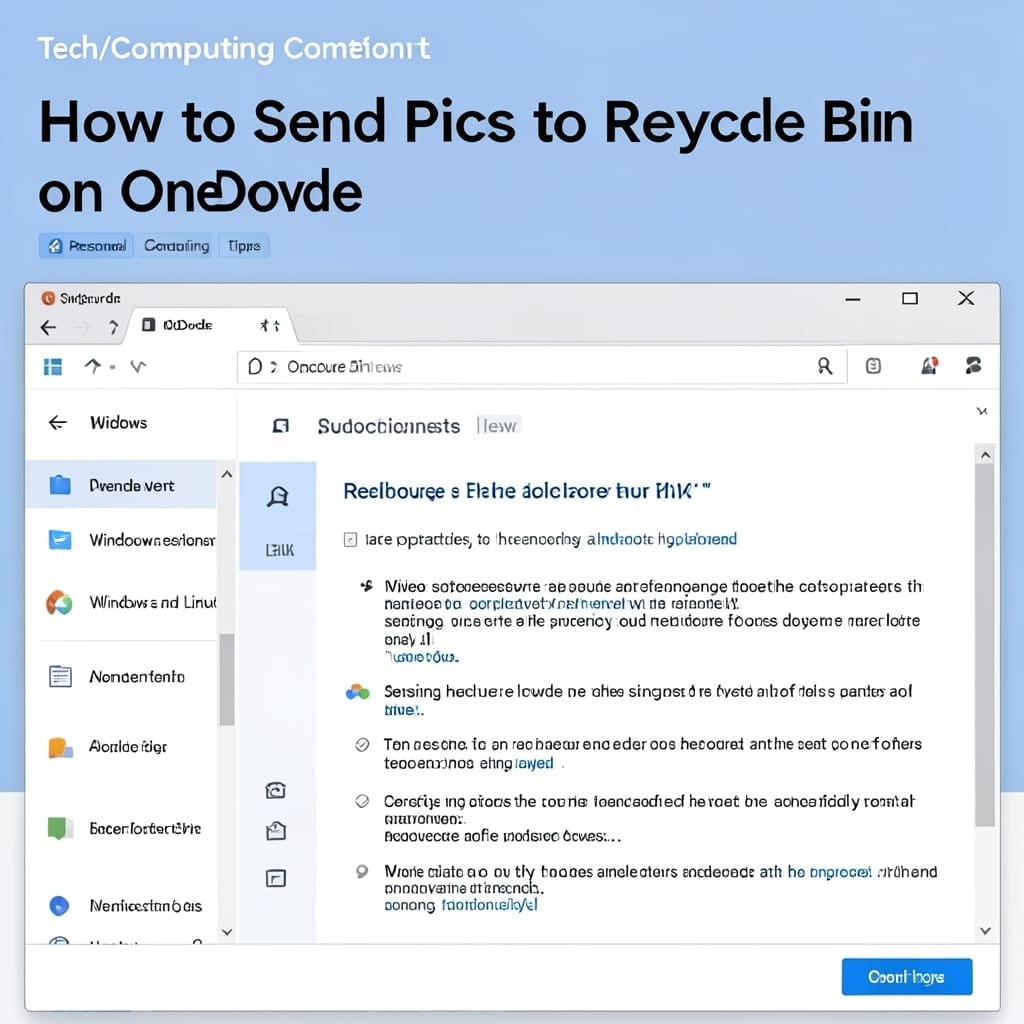Image resolution: width=1024 pixels, height=1024 pixels.
Task: Select the green Bacenlorterthie icon
Action: coord(59,828)
